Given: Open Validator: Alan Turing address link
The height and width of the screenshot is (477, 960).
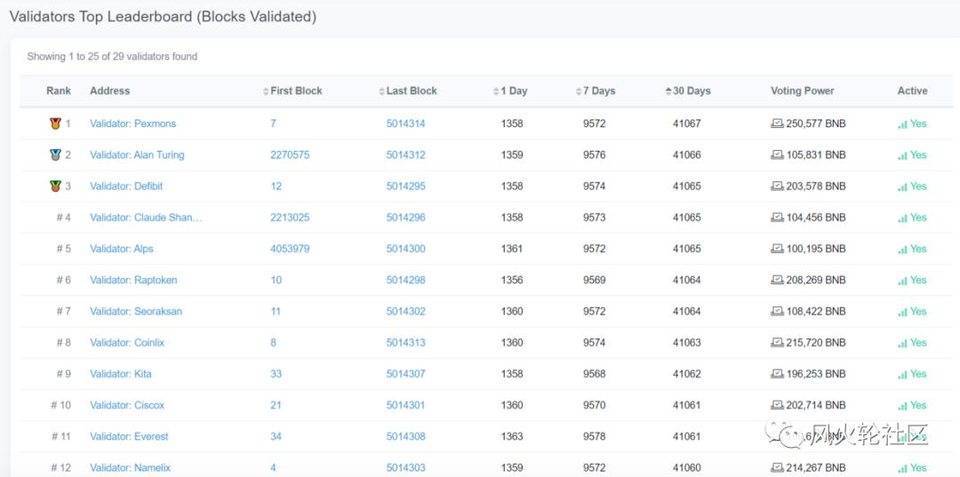Looking at the screenshot, I should [x=137, y=155].
